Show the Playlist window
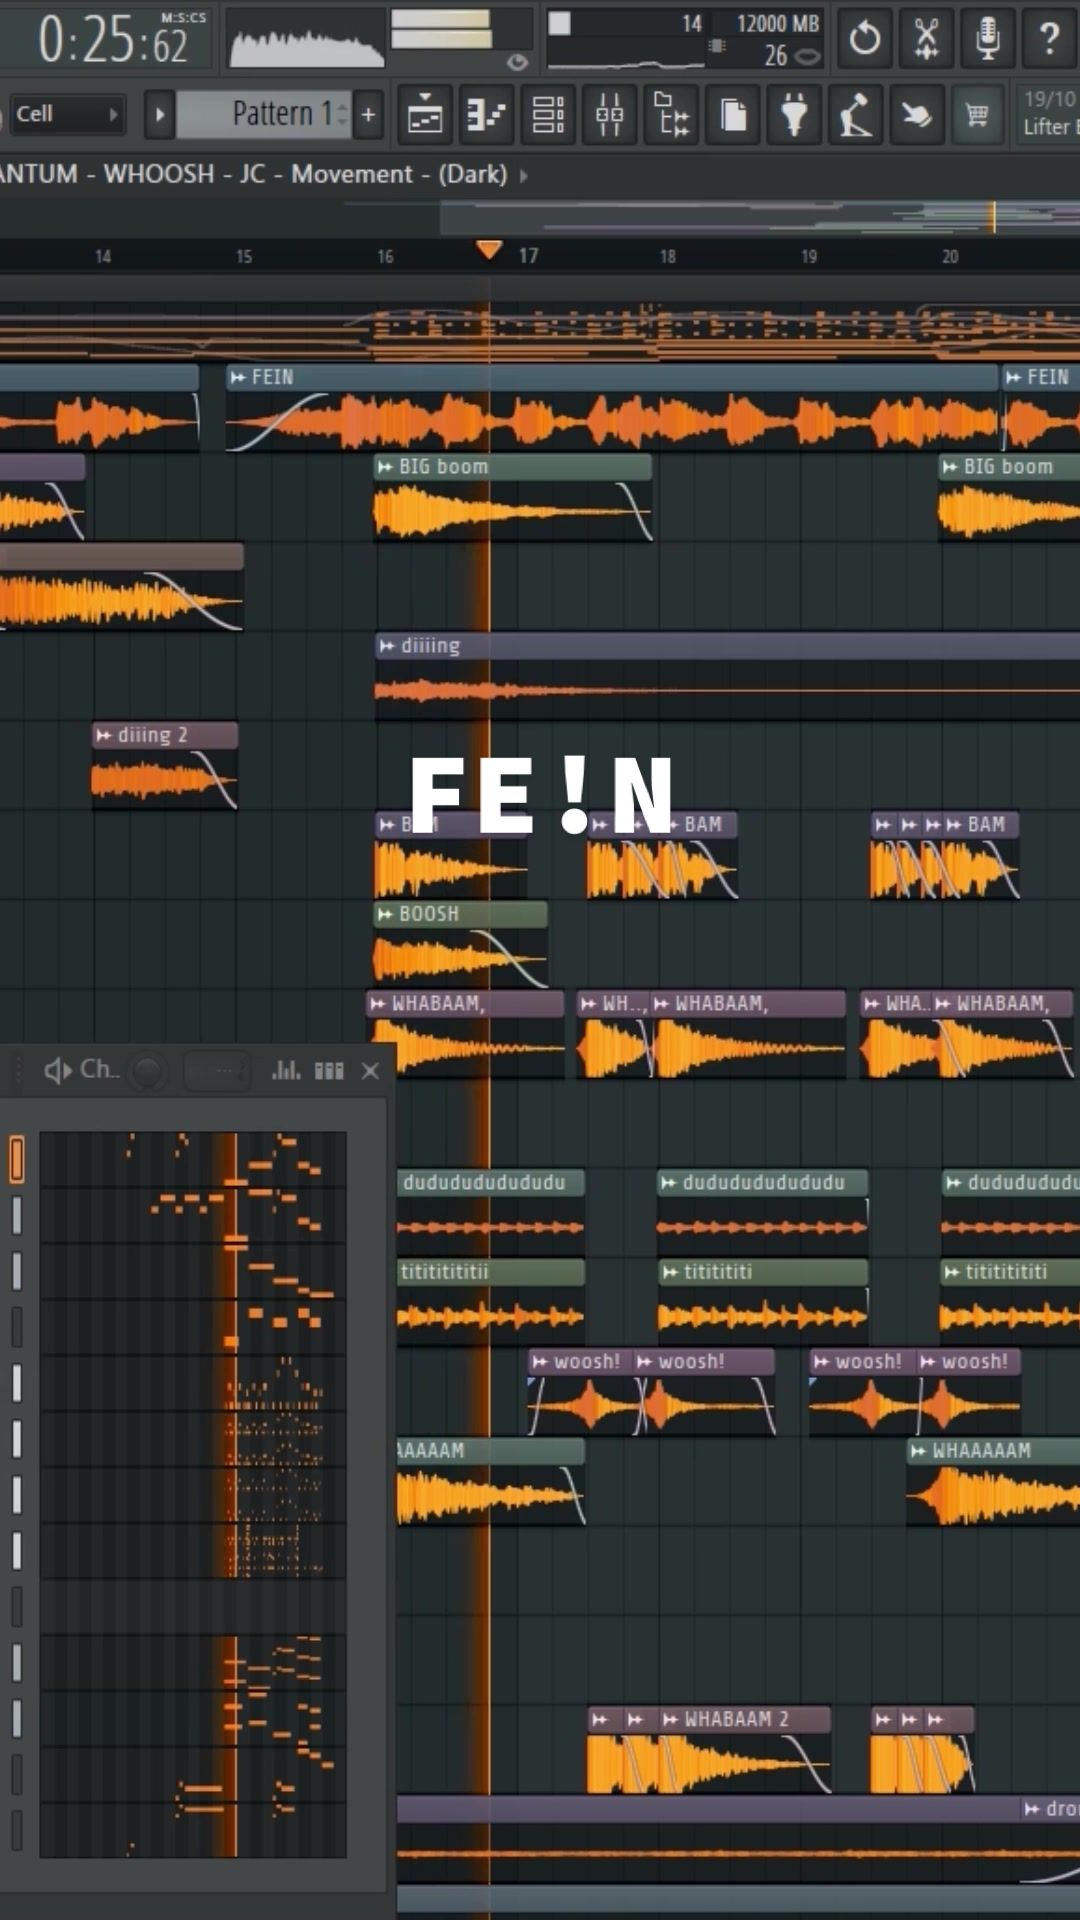 [425, 116]
